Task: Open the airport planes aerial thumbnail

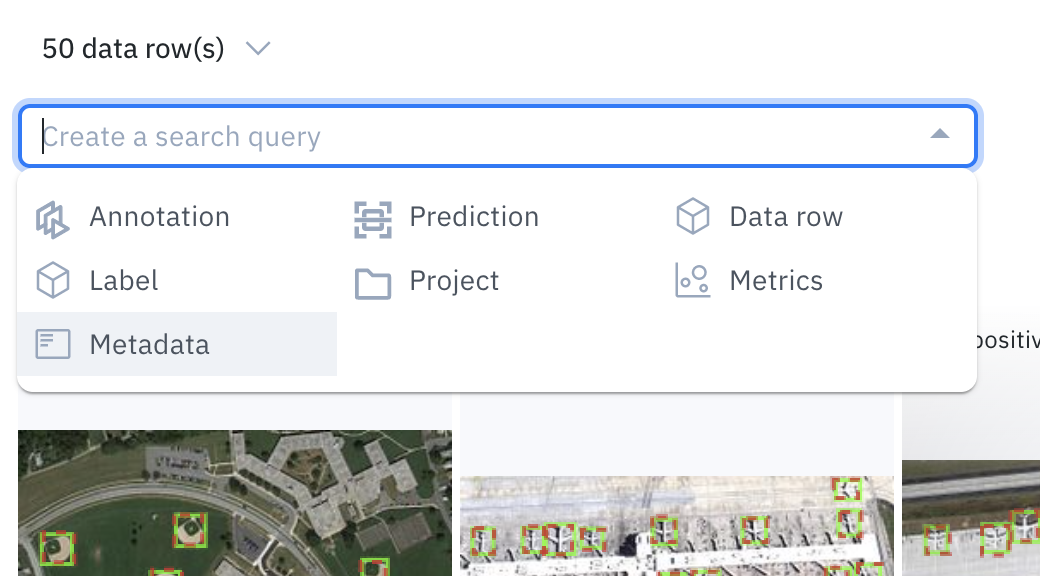Action: coord(677,526)
